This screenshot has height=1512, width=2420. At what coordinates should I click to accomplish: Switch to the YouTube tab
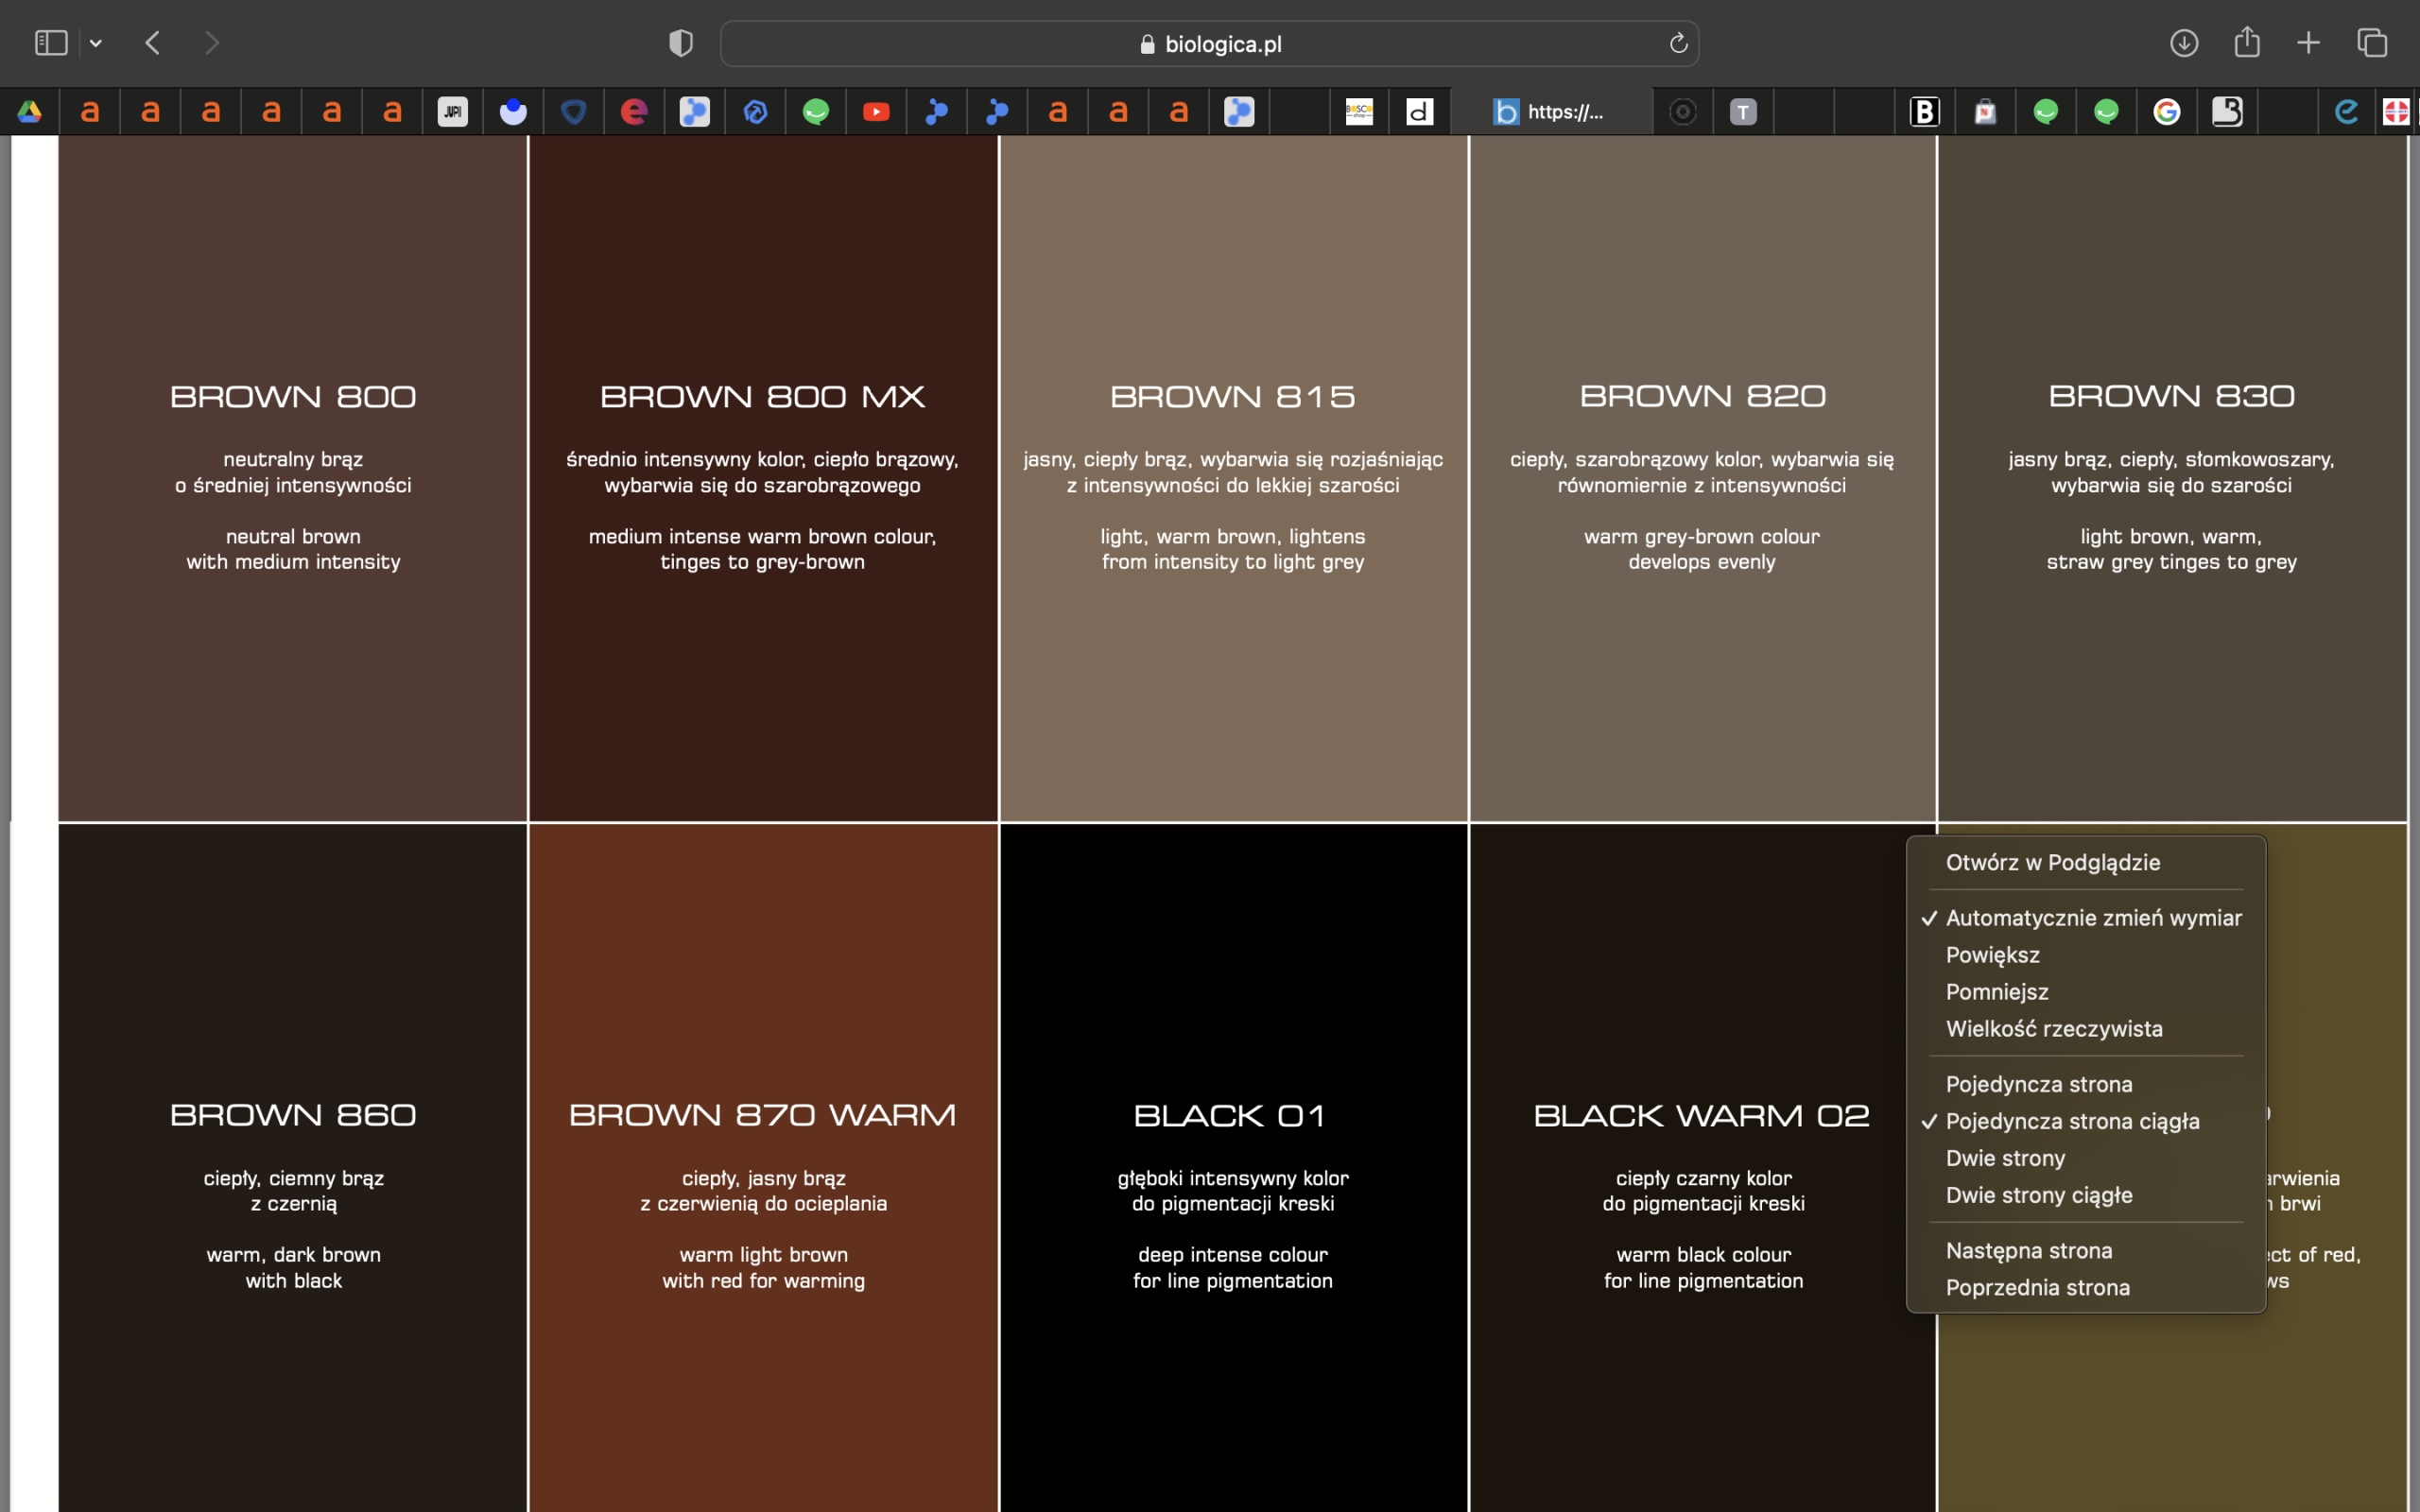(876, 112)
